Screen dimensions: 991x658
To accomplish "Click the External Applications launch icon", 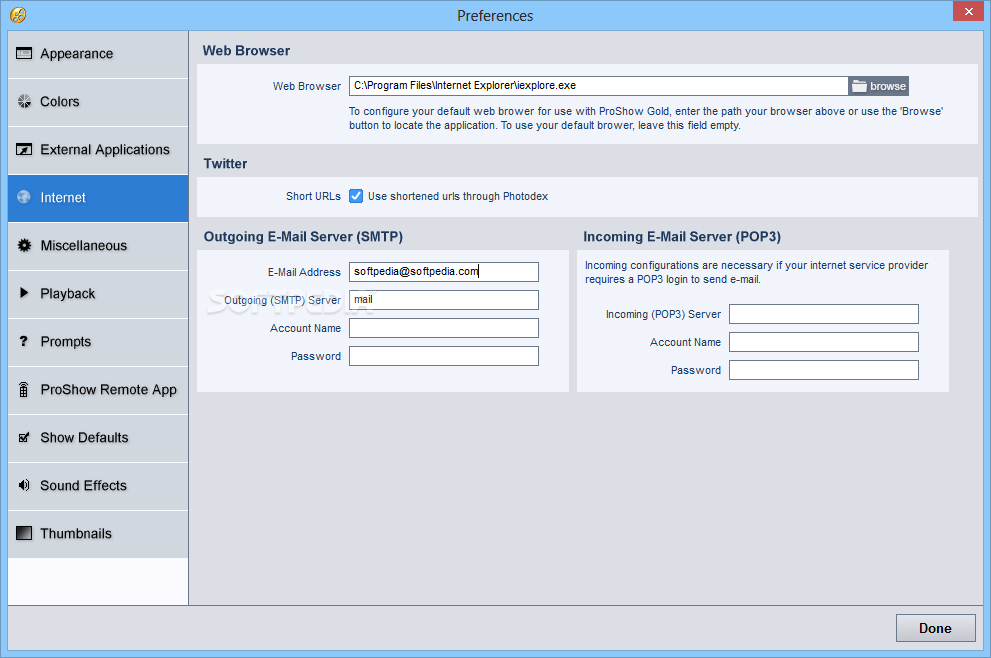I will click(x=24, y=149).
